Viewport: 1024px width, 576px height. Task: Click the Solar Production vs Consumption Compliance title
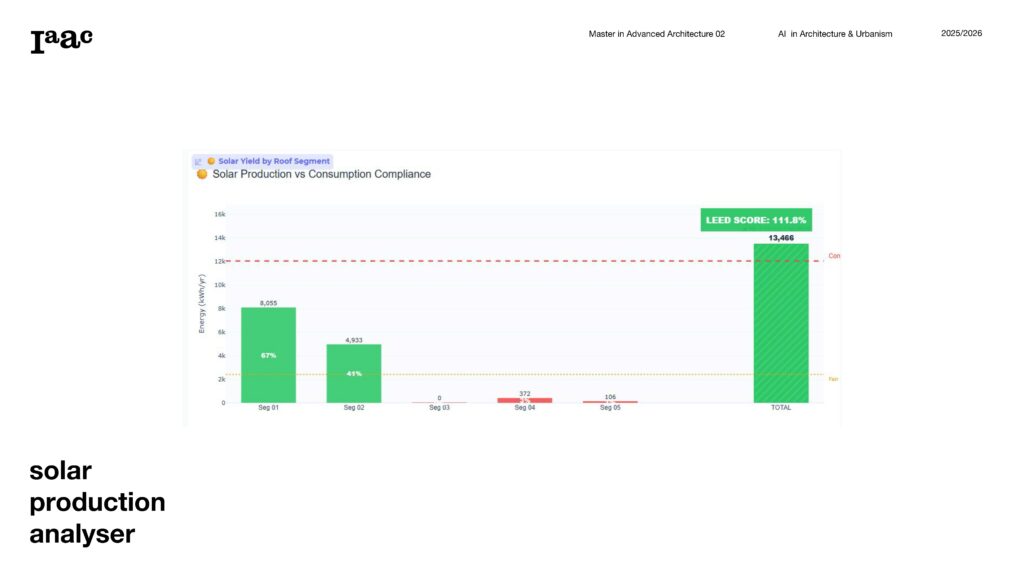(321, 174)
